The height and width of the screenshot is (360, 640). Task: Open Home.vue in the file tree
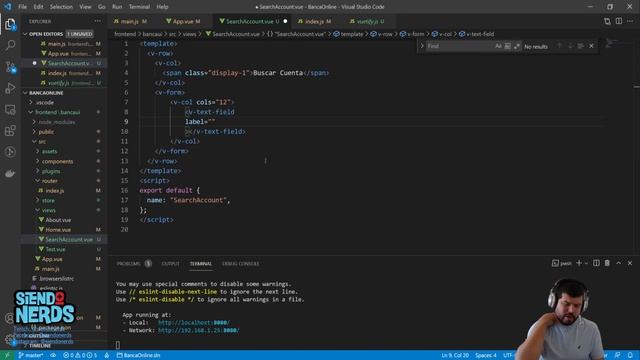click(x=58, y=230)
